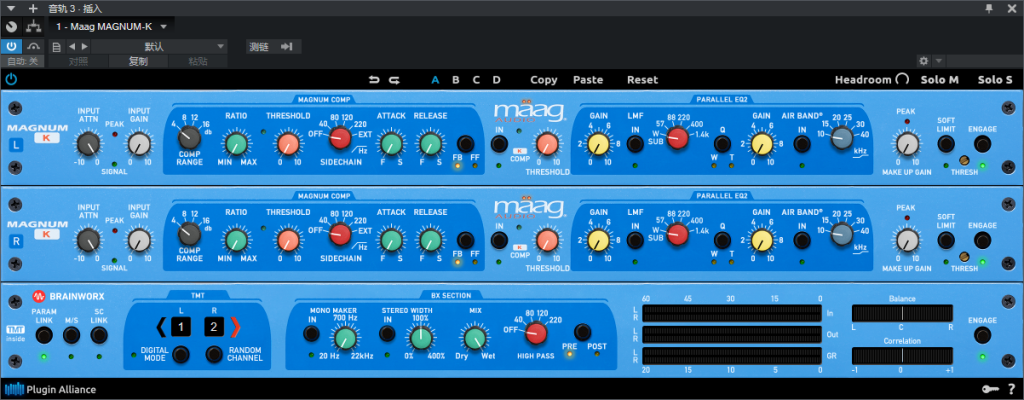Open the 默认 preset dropdown
The image size is (1024, 400).
[157, 46]
